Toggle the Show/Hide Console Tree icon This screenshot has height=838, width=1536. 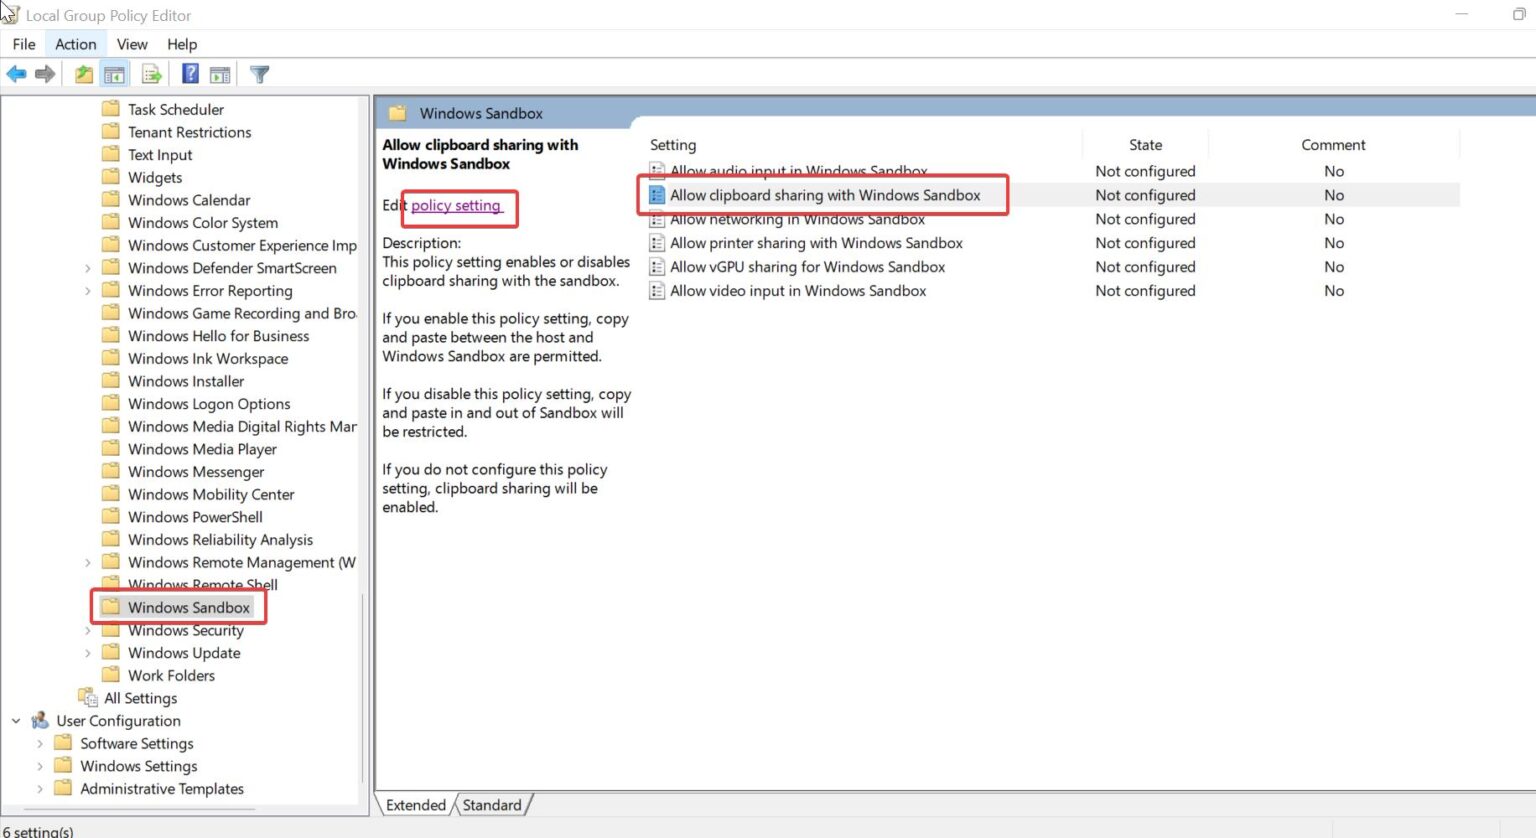coord(115,73)
